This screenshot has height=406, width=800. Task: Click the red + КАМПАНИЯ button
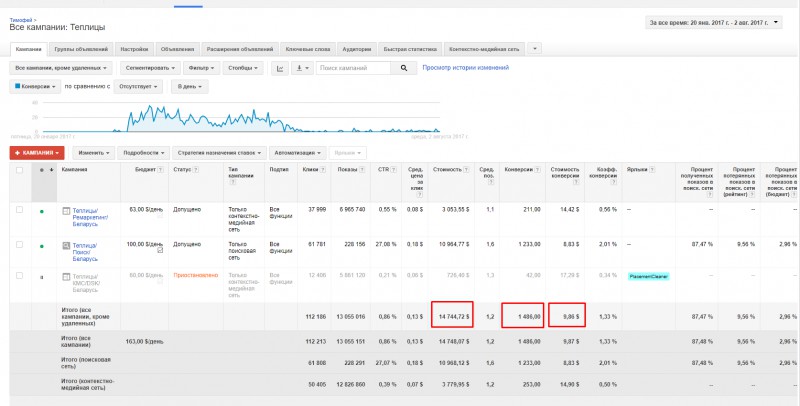(37, 153)
